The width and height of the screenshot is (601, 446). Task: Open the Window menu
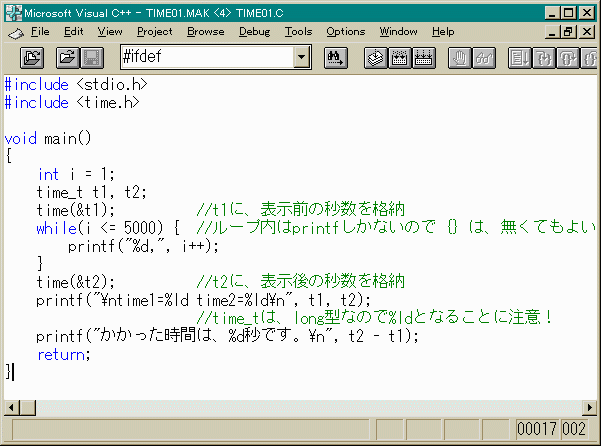pos(398,31)
